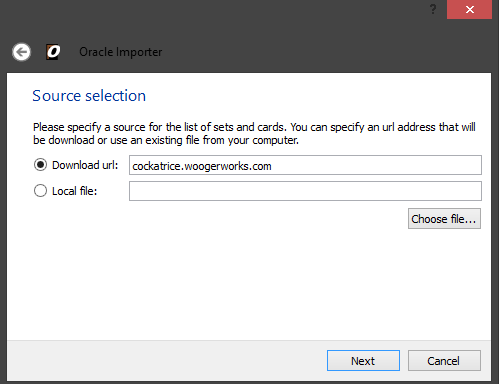Close the Oracle Importer window
This screenshot has height=384, width=499.
tap(469, 9)
